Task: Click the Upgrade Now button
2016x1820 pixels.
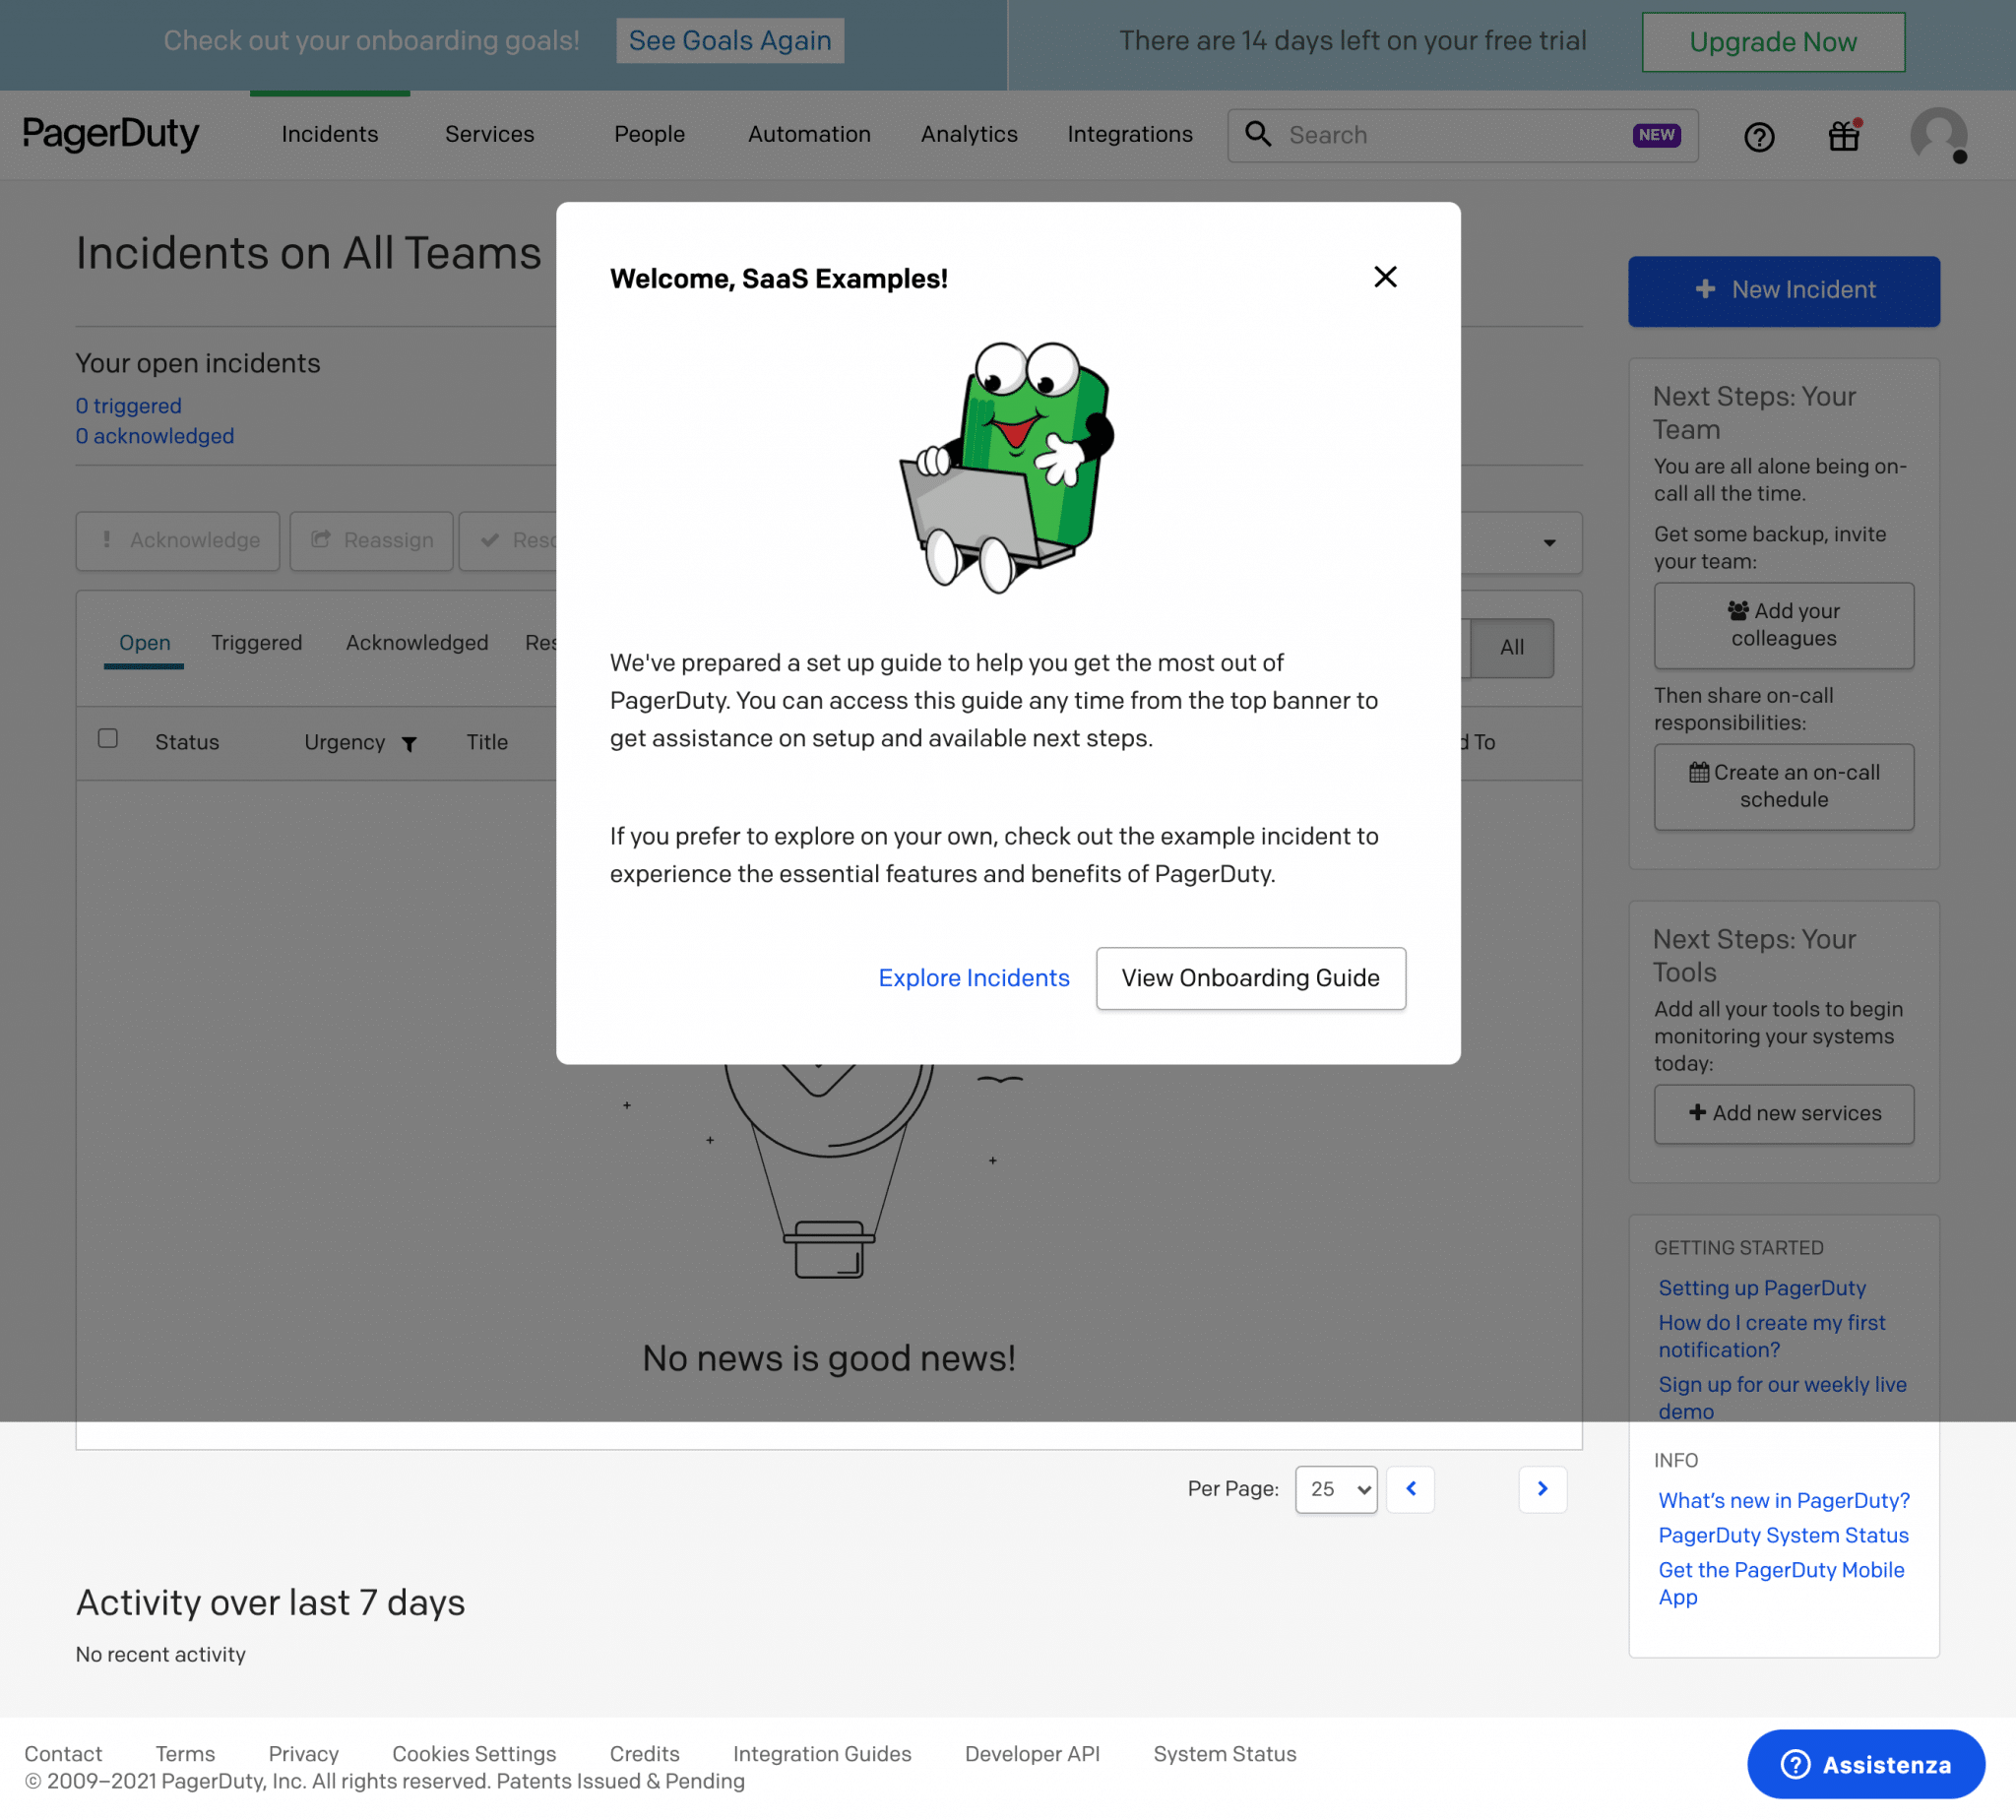Action: pos(1772,40)
